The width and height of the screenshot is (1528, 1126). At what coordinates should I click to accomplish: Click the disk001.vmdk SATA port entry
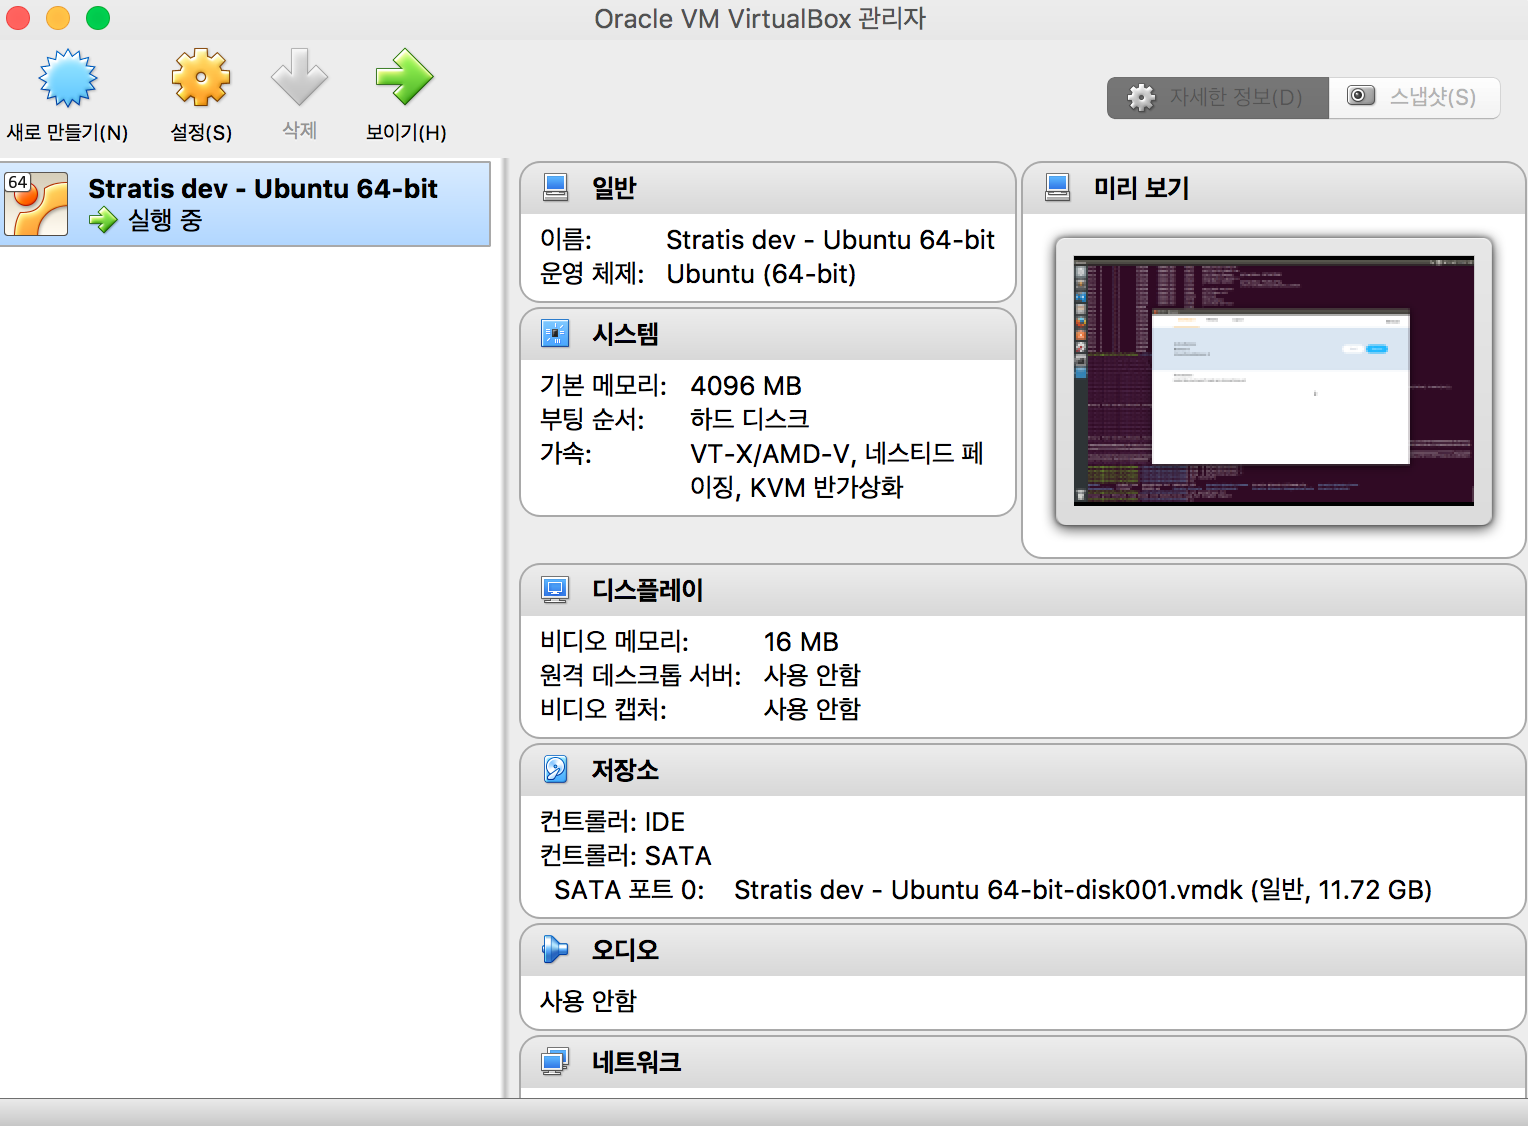point(1083,890)
